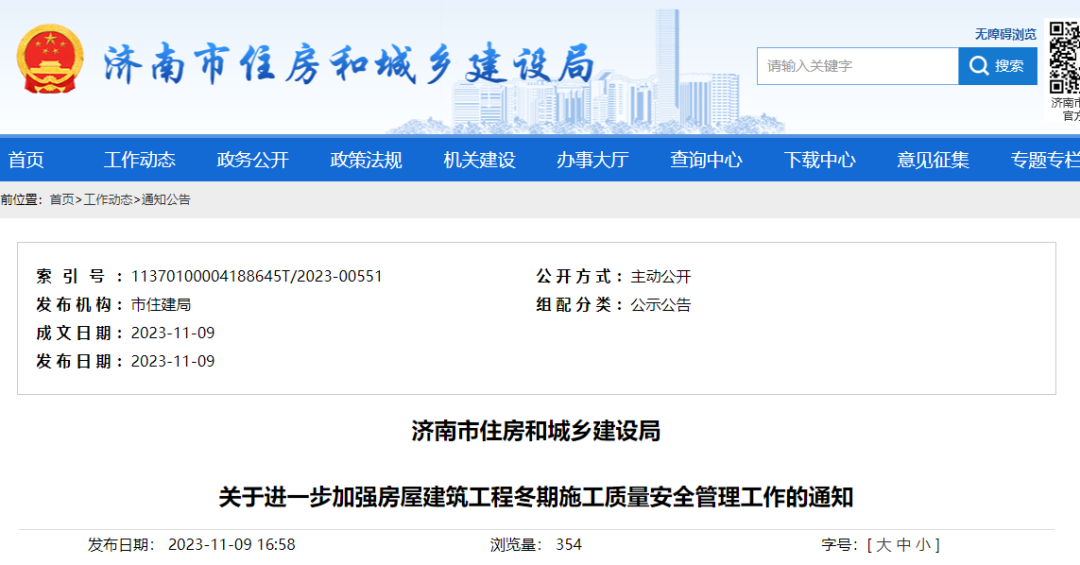
Task: Open the 工作动态 menu item
Action: 140,160
